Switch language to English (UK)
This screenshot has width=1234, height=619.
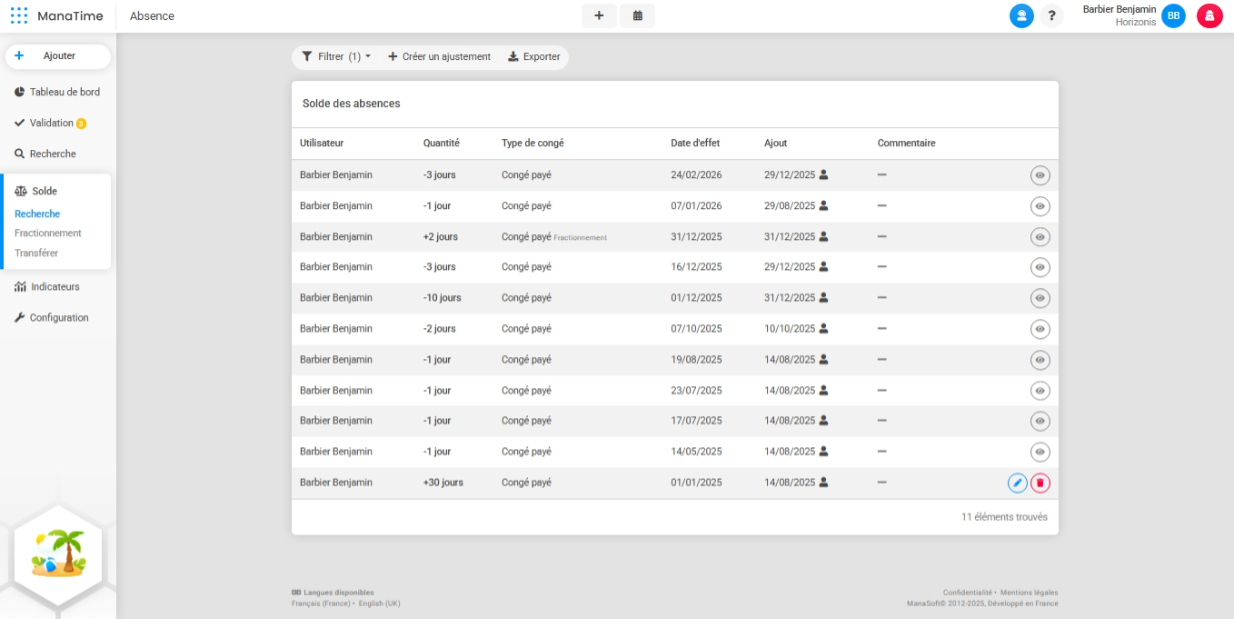click(379, 603)
